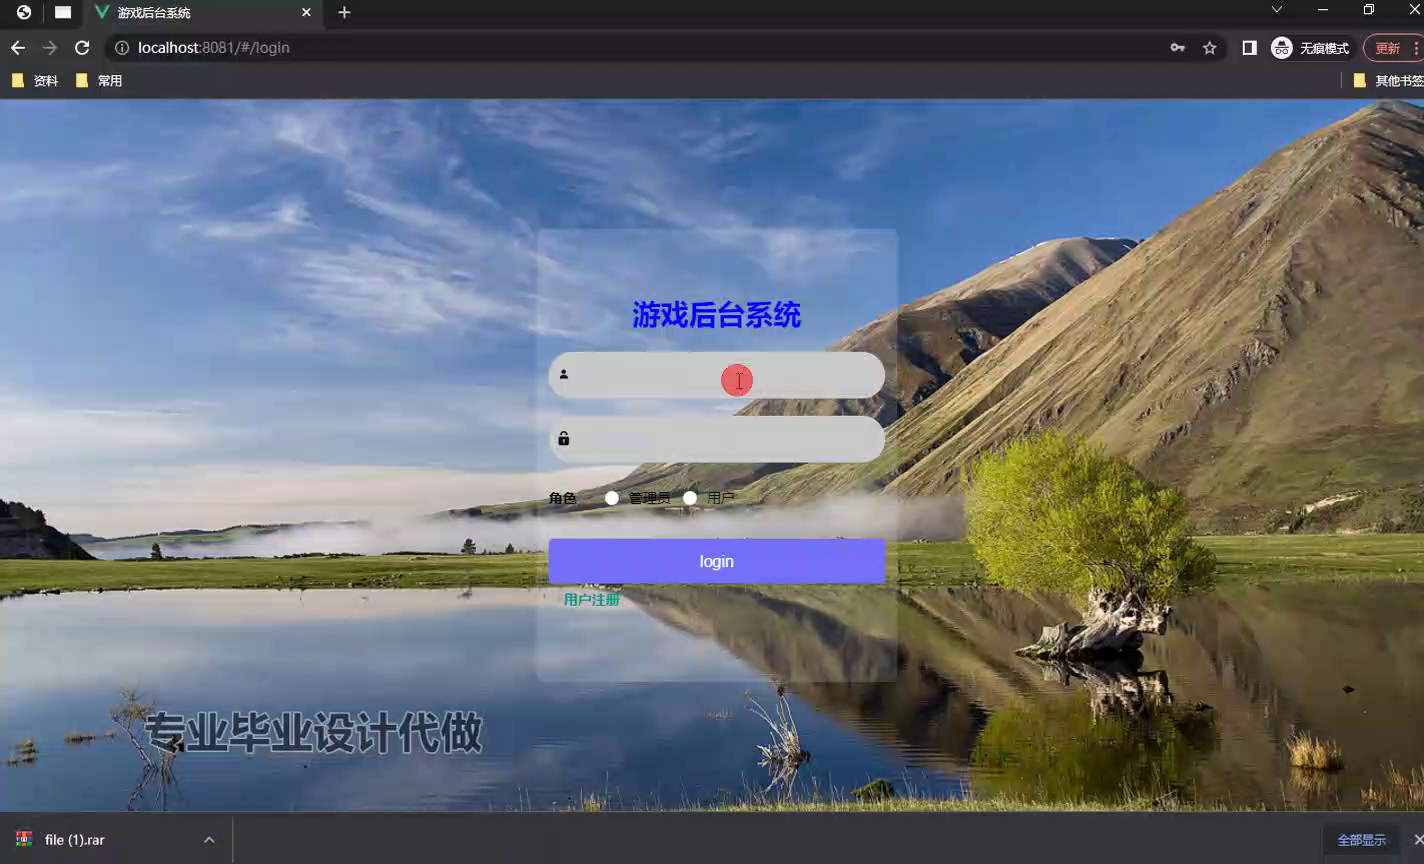Click the site info icon in address bar
1424x864 pixels.
click(122, 48)
